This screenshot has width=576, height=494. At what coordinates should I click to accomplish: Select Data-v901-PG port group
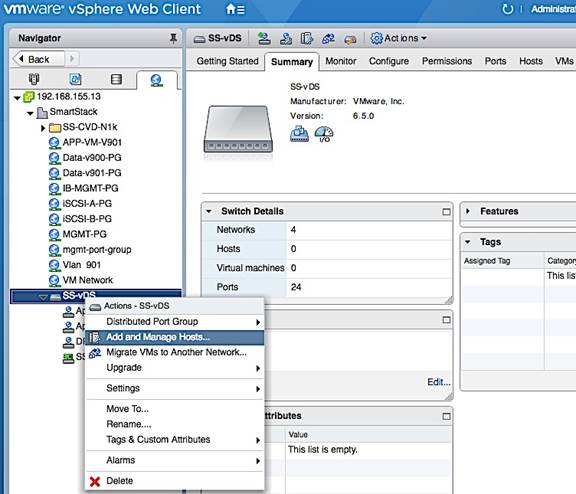92,173
